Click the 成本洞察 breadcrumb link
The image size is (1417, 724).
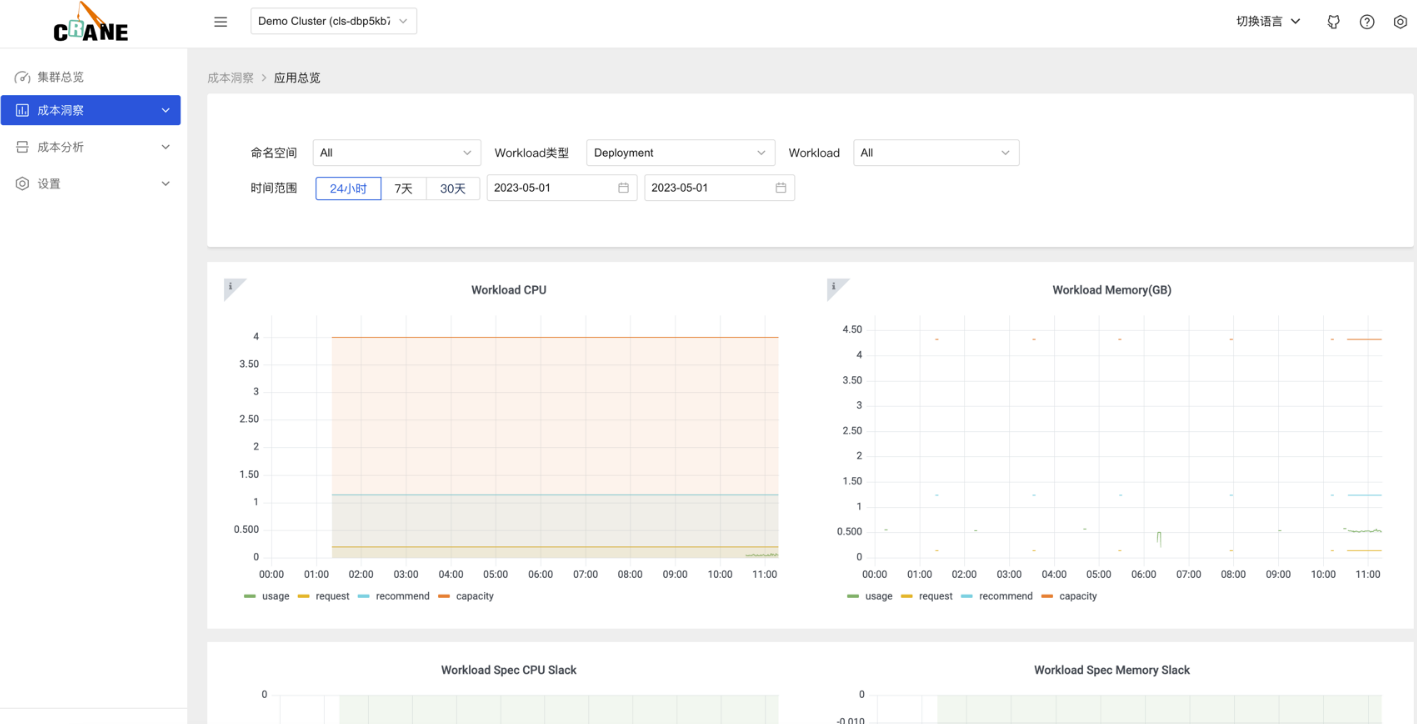[x=230, y=78]
